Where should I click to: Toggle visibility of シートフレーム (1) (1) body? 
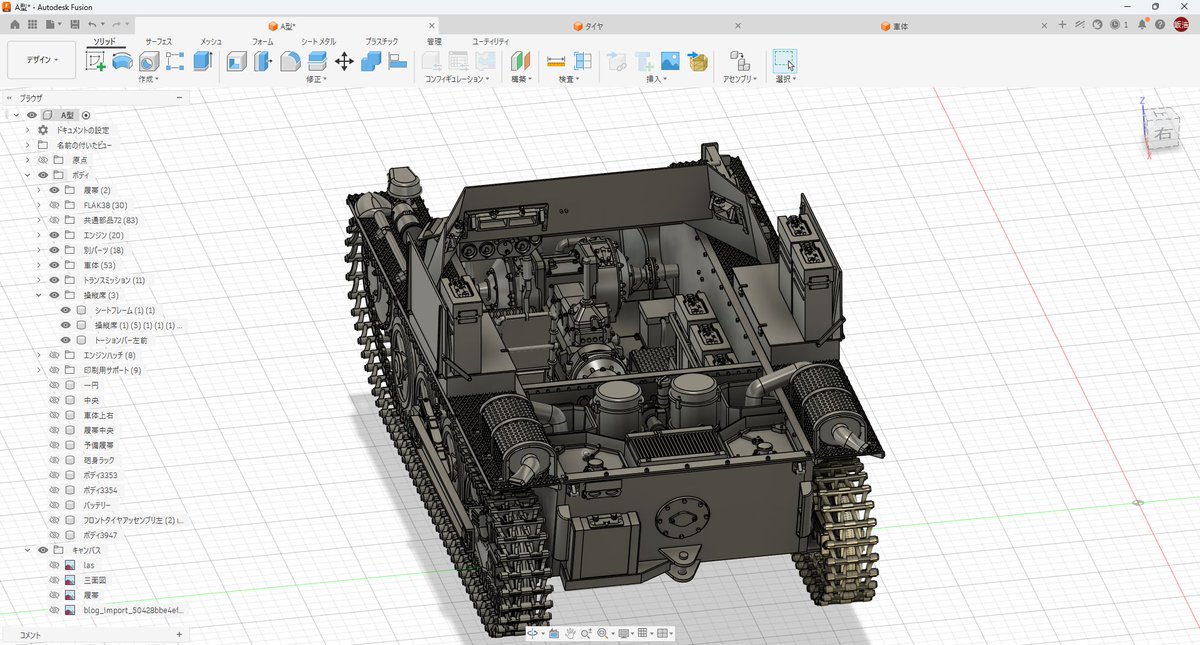pos(66,310)
